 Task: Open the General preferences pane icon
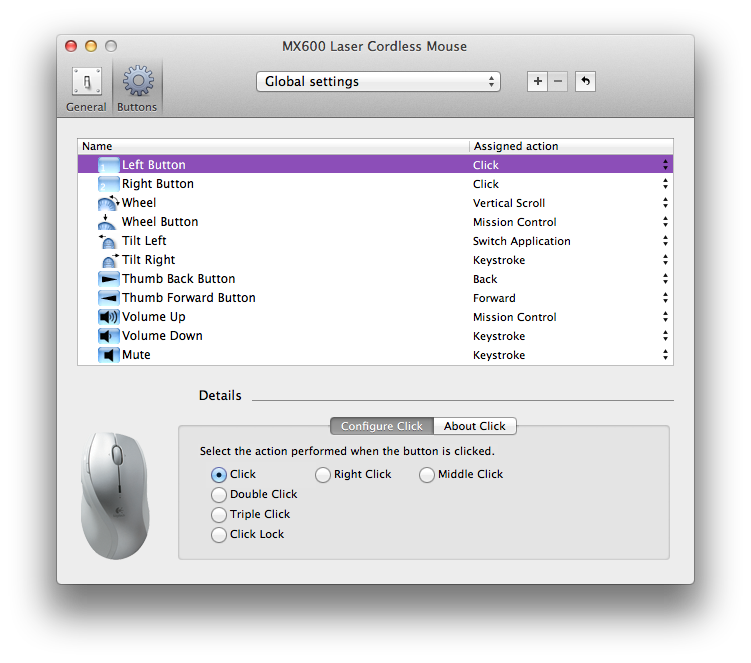(87, 81)
